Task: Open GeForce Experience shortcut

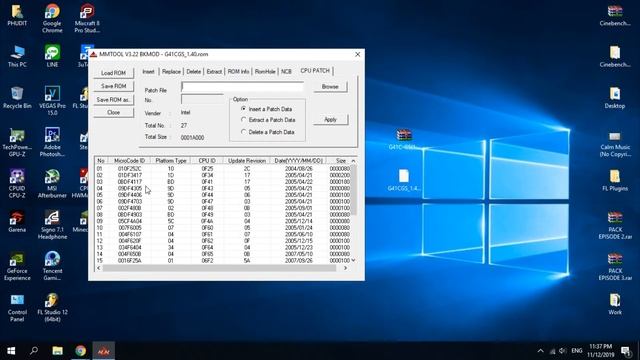Action: point(17,266)
